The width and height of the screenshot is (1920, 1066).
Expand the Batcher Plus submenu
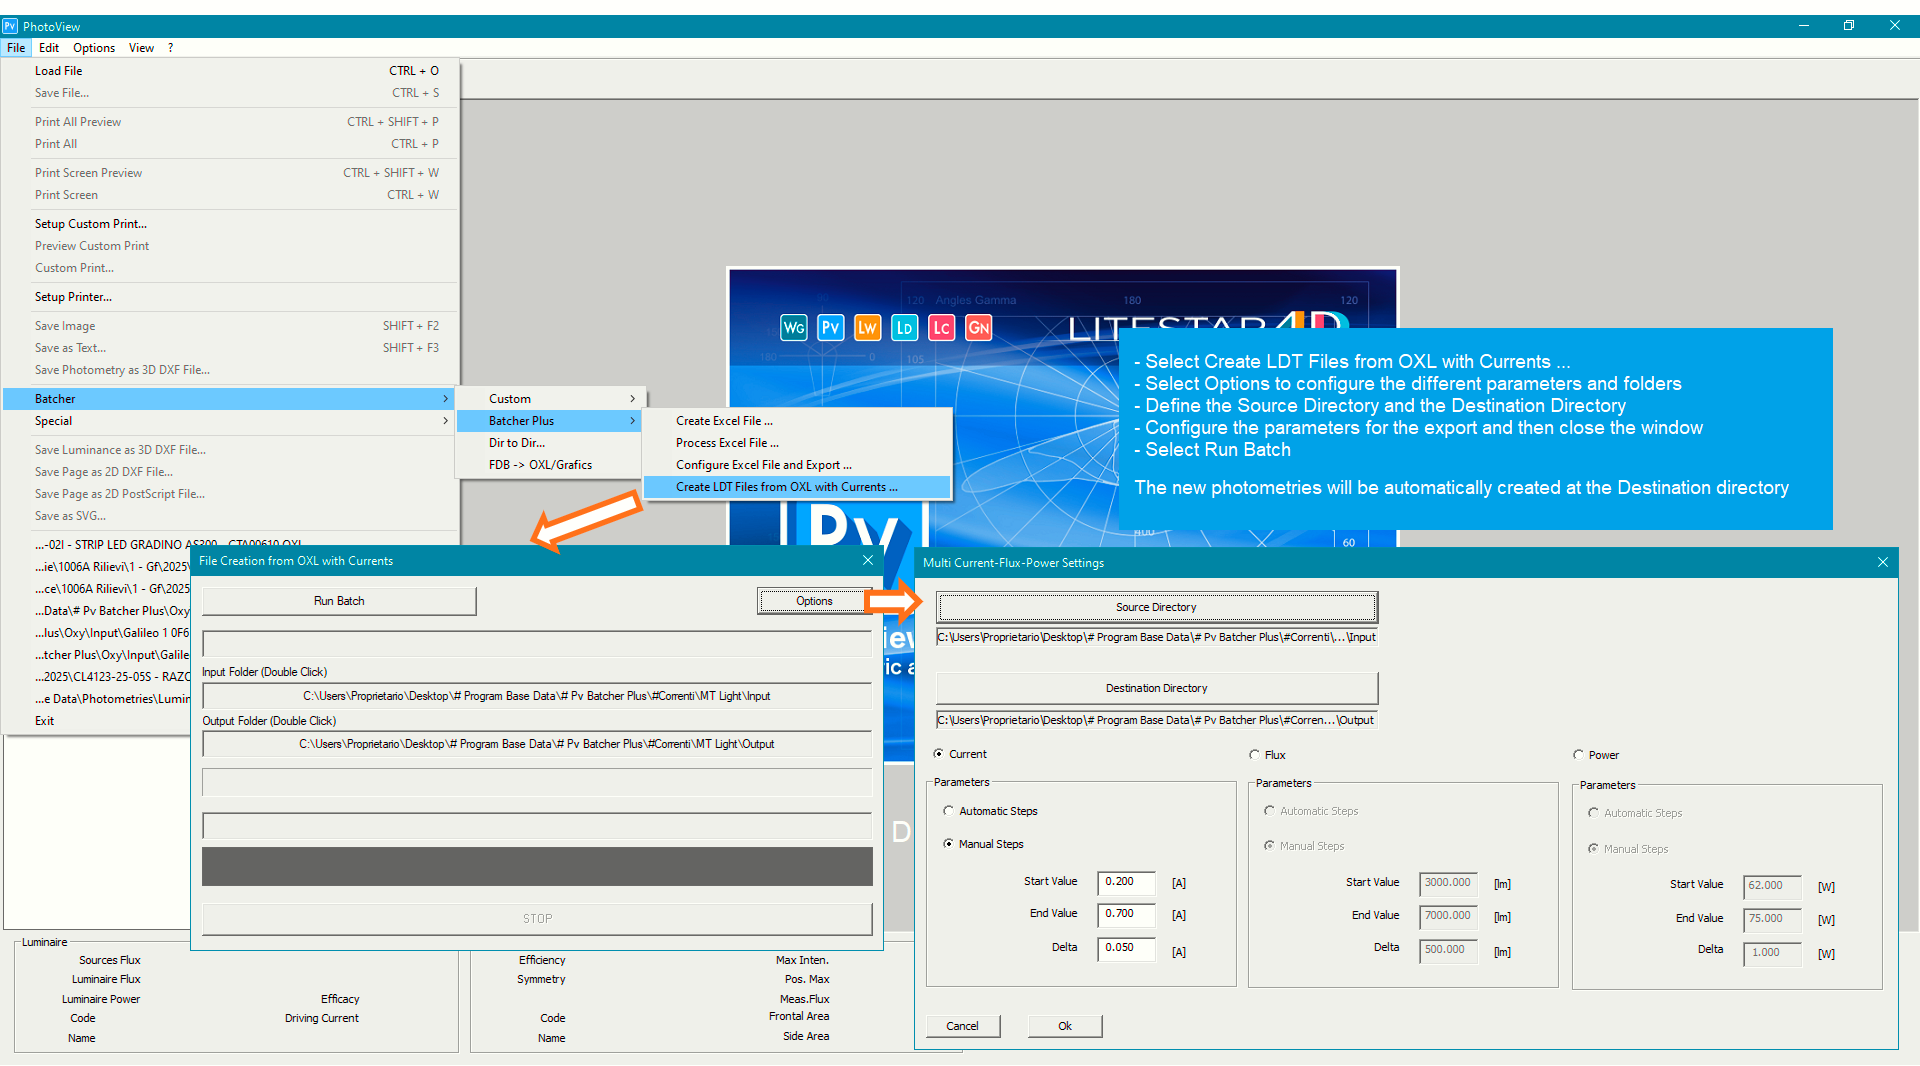click(x=549, y=421)
